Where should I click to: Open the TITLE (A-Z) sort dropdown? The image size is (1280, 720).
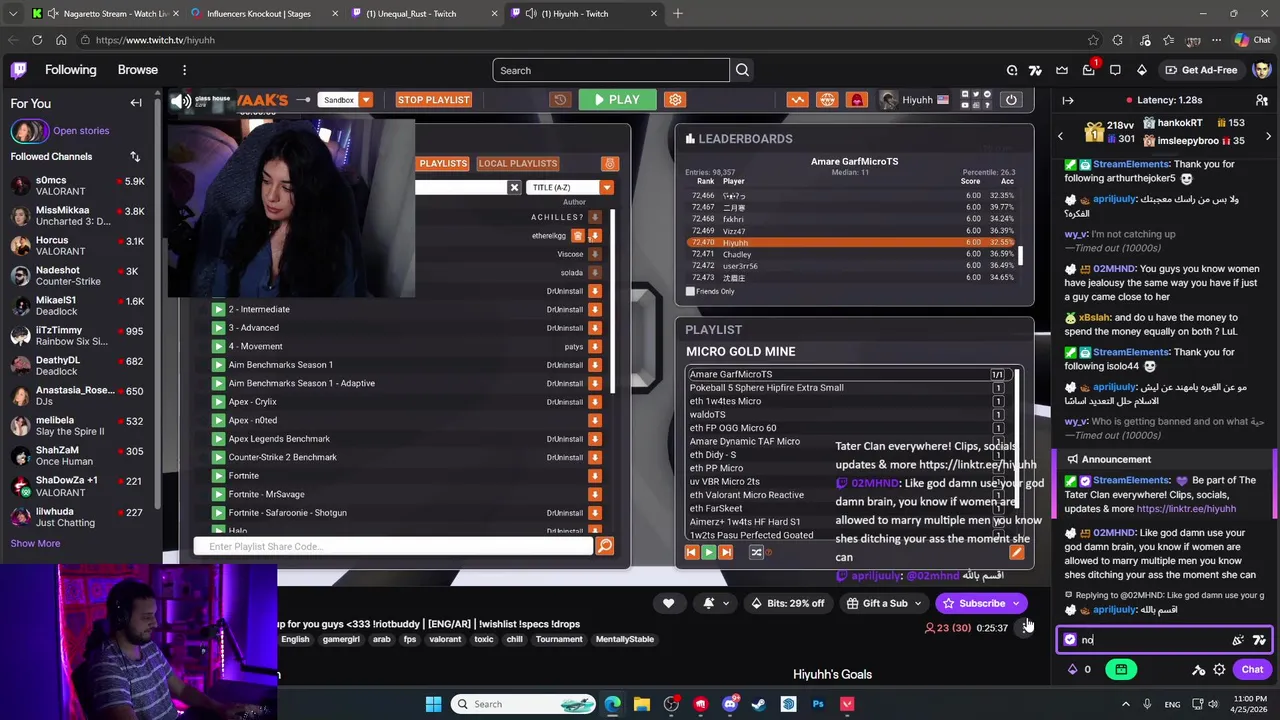569,187
